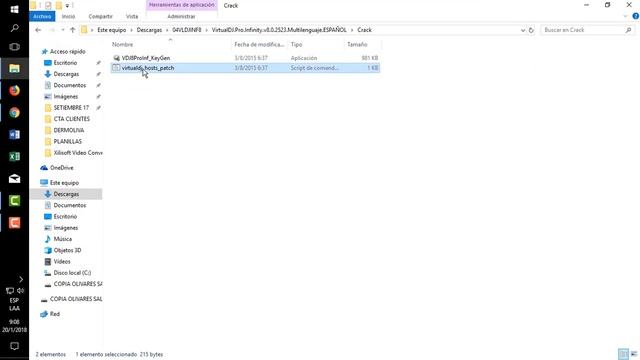This screenshot has height=360, width=640.
Task: Open taskbar search magnifier
Action: click(14, 28)
